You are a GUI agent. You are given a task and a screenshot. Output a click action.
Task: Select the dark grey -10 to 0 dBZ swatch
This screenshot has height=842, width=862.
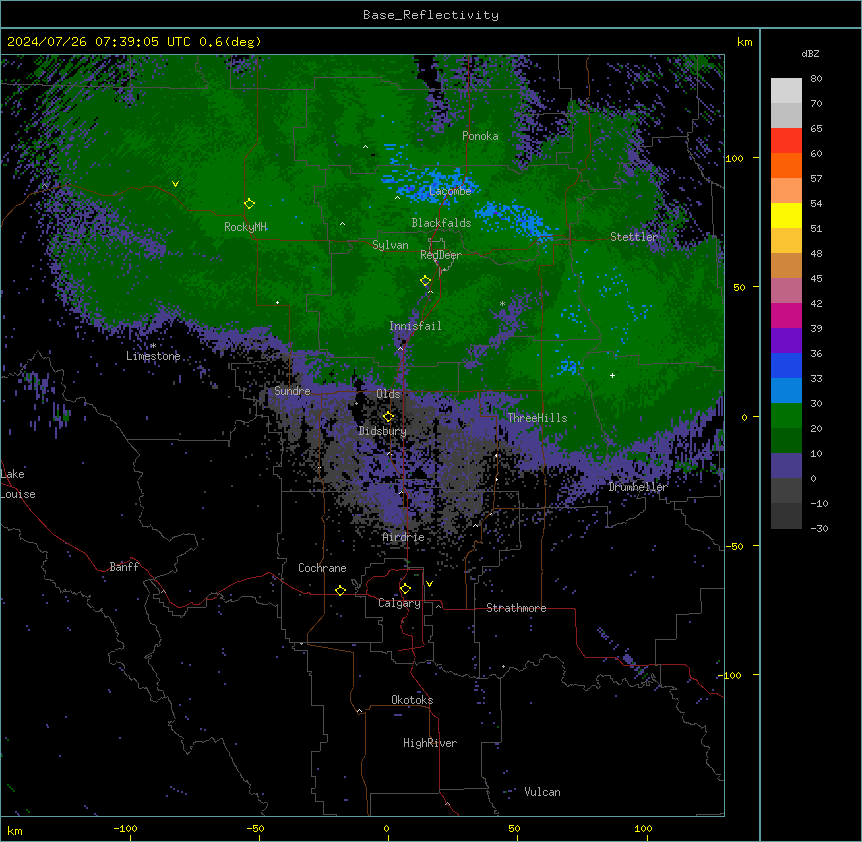pyautogui.click(x=786, y=491)
